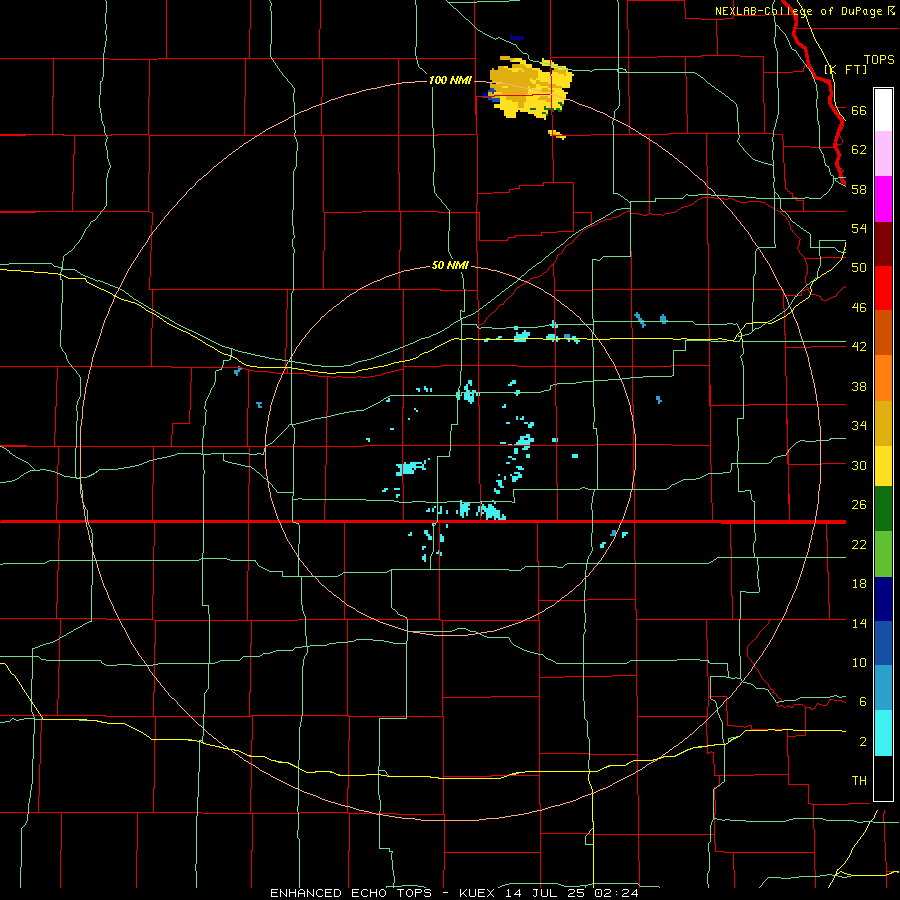This screenshot has height=900, width=900.
Task: Click the legend value '58'
Action: coord(859,189)
